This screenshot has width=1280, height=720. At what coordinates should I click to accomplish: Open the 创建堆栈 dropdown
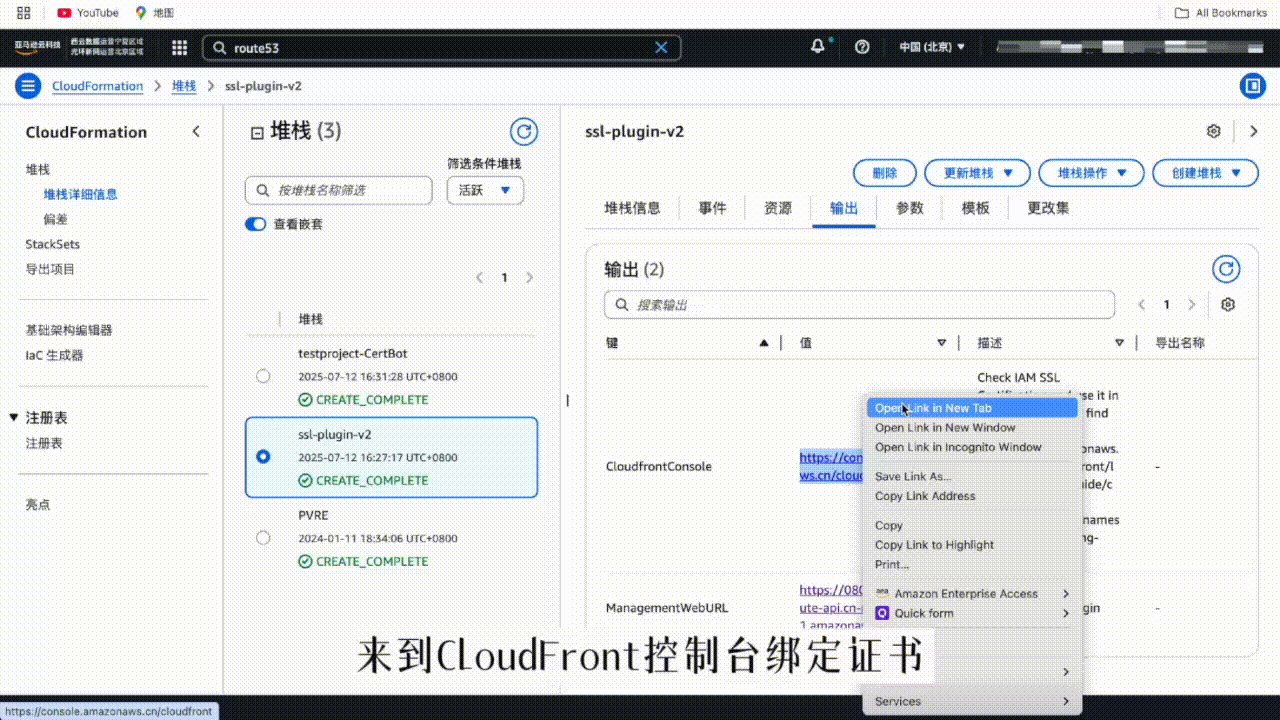click(1205, 173)
